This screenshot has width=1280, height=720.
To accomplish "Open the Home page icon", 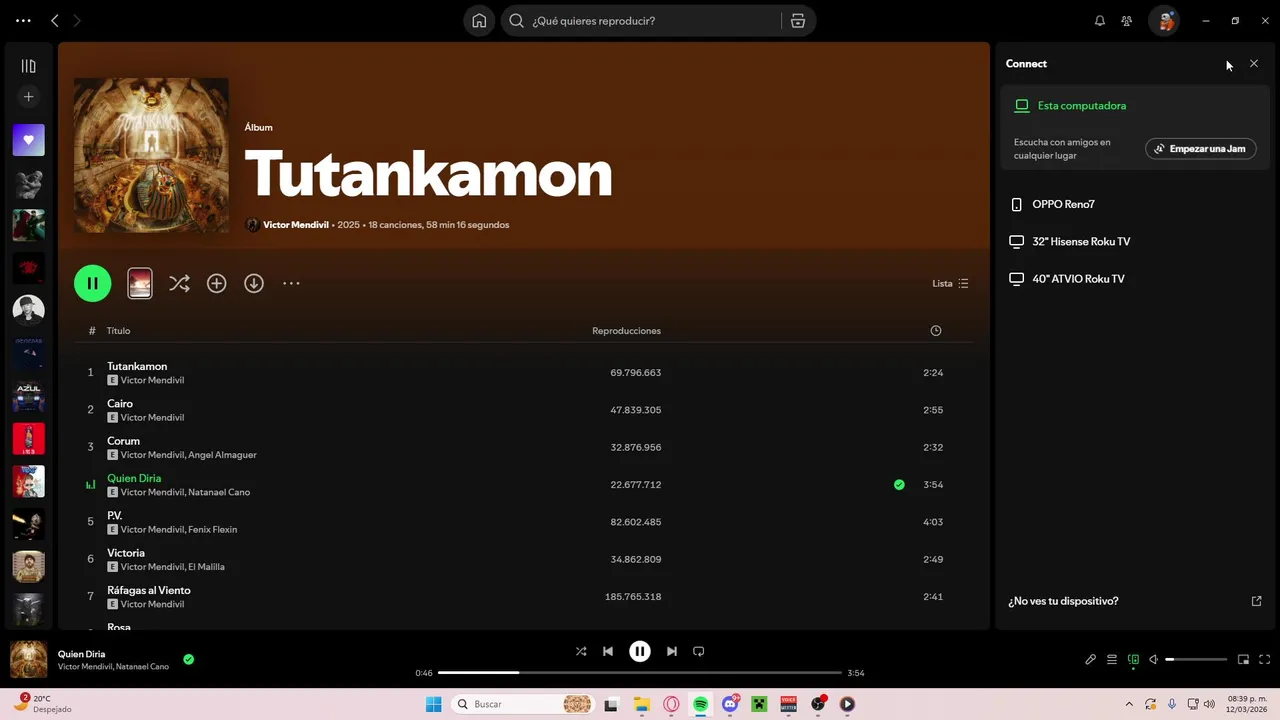I will tap(479, 21).
